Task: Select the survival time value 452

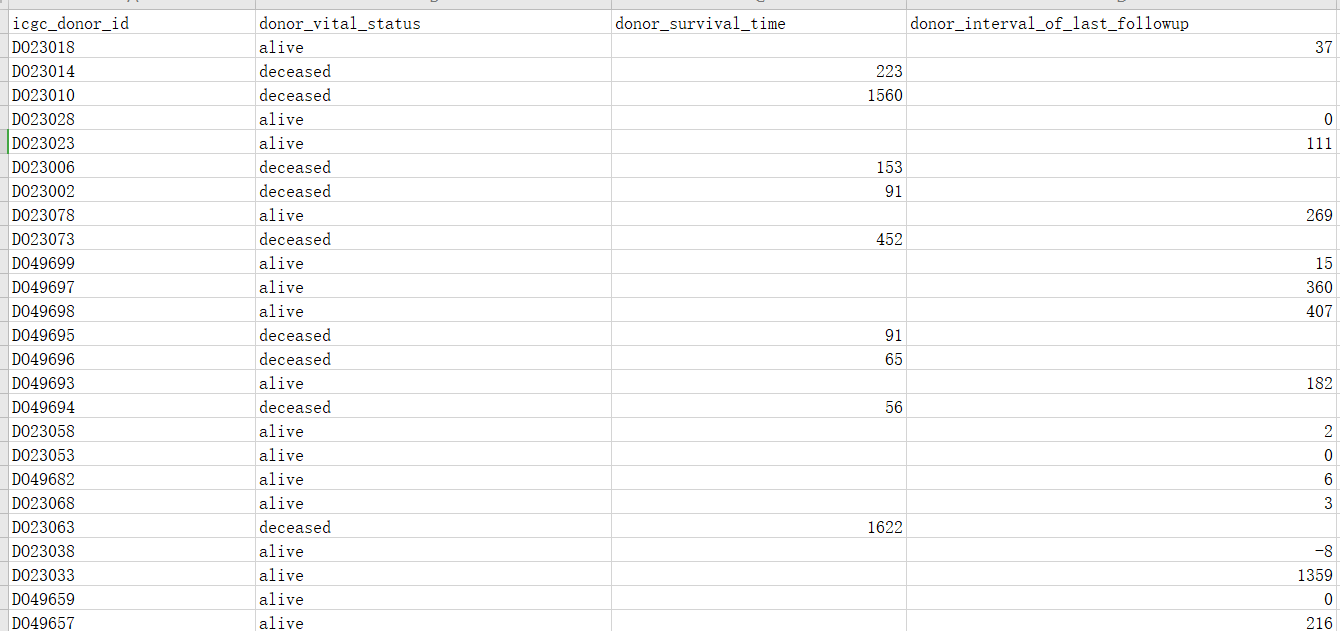Action: click(x=759, y=239)
